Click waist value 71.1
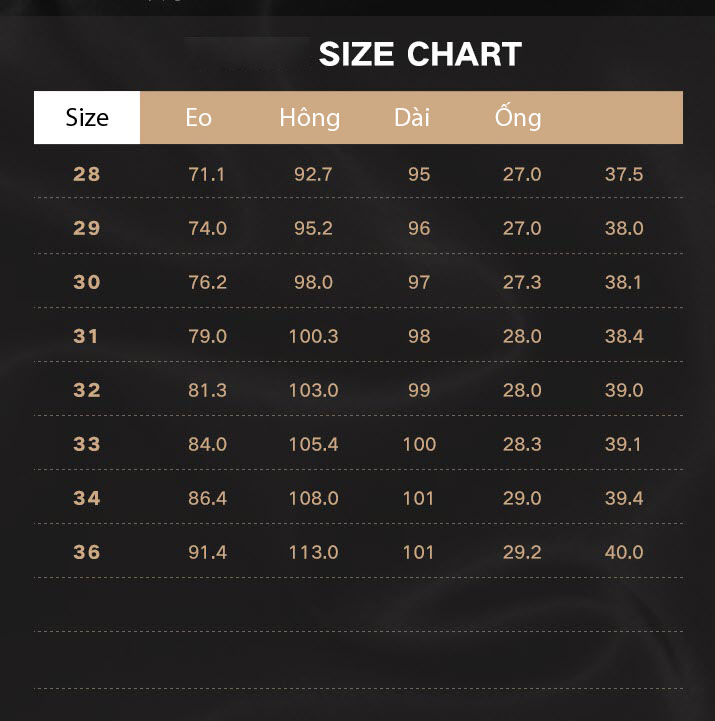The height and width of the screenshot is (721, 715). 206,174
